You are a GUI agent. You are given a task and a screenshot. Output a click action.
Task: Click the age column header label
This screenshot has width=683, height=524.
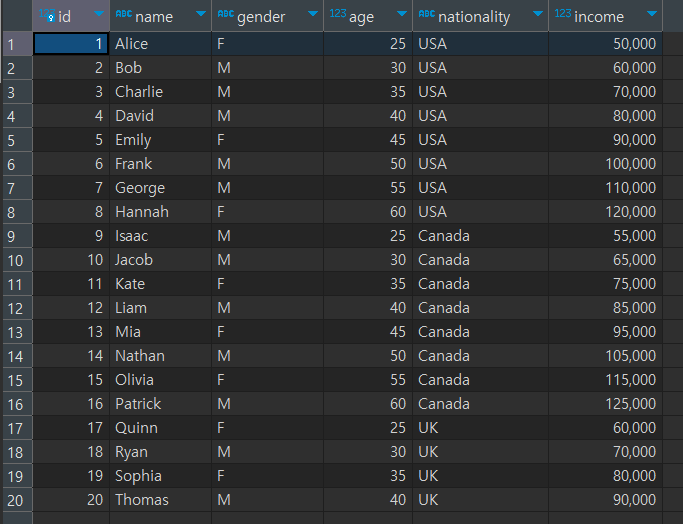tap(361, 18)
